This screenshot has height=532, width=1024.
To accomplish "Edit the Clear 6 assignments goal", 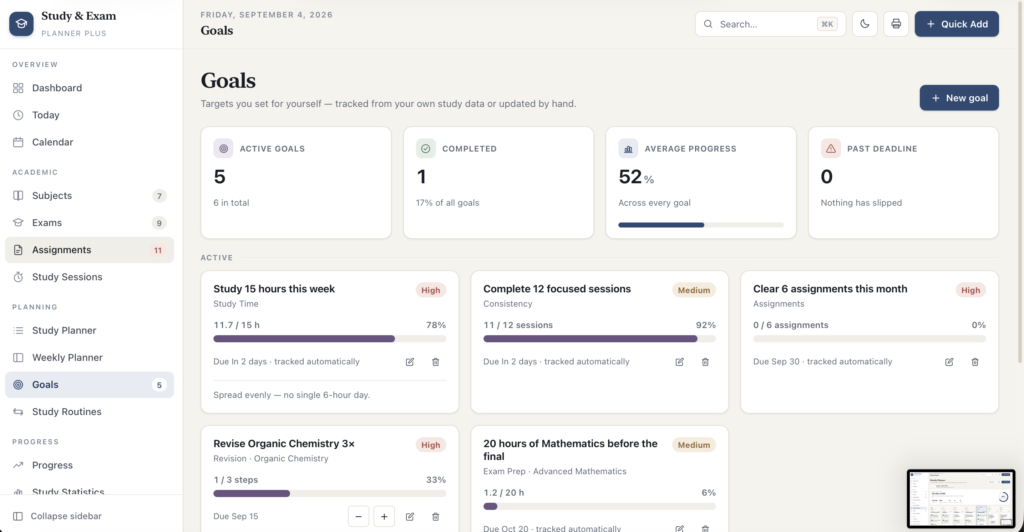I will coord(949,362).
